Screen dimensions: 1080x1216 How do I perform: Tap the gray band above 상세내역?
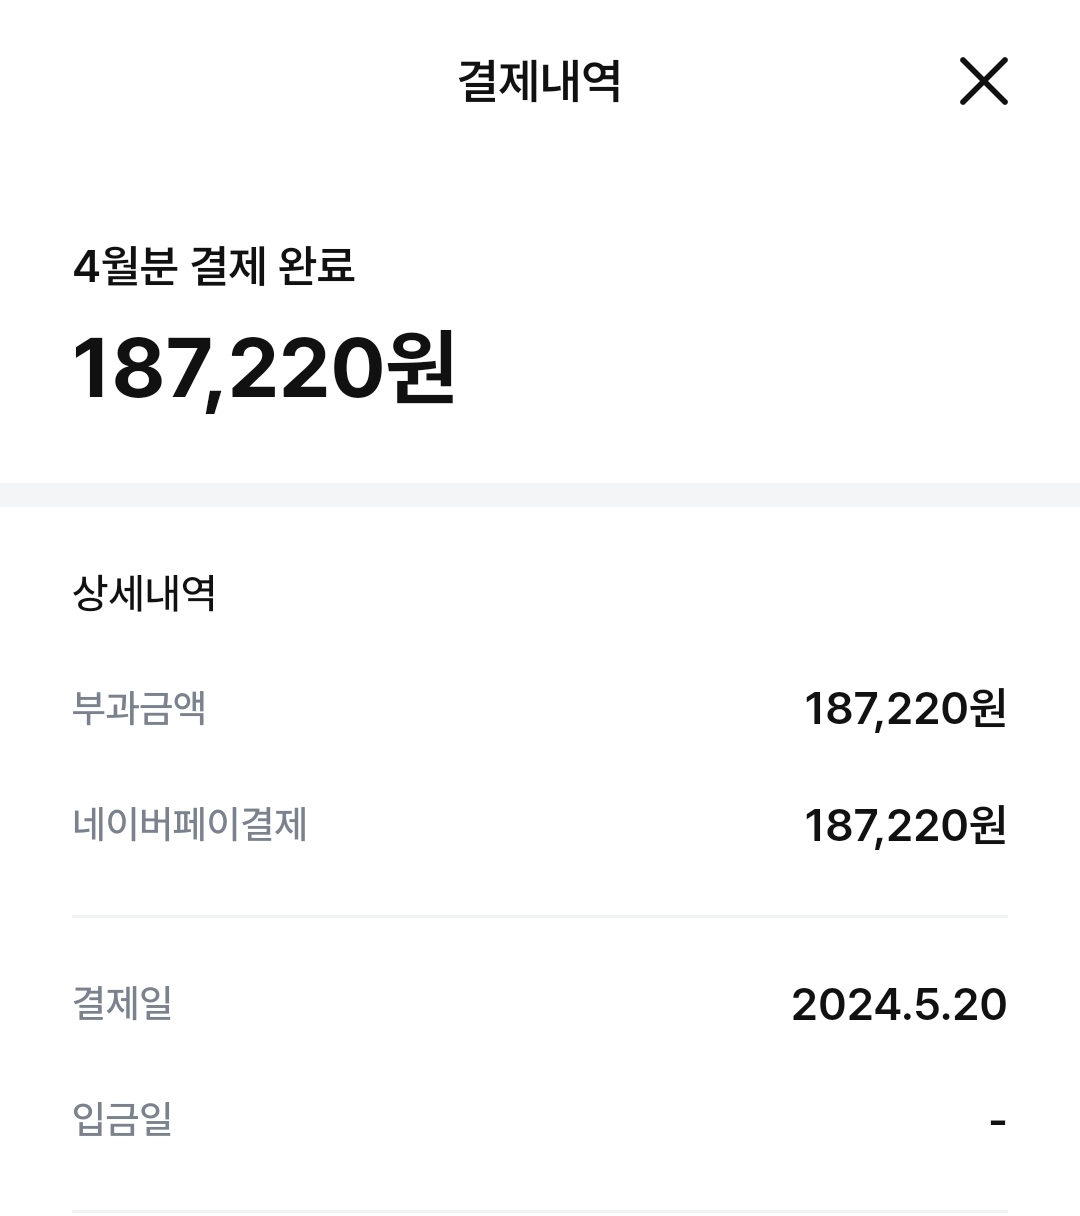pyautogui.click(x=540, y=495)
